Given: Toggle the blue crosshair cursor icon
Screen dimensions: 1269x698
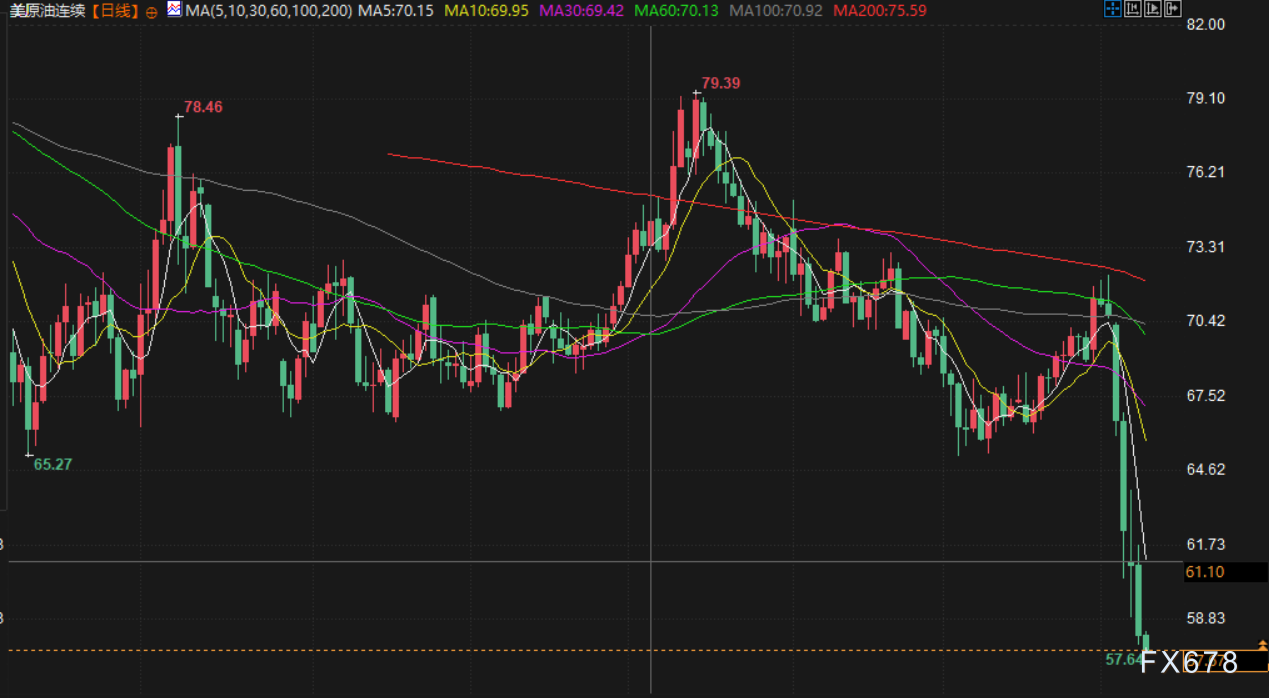Looking at the screenshot, I should 1112,10.
